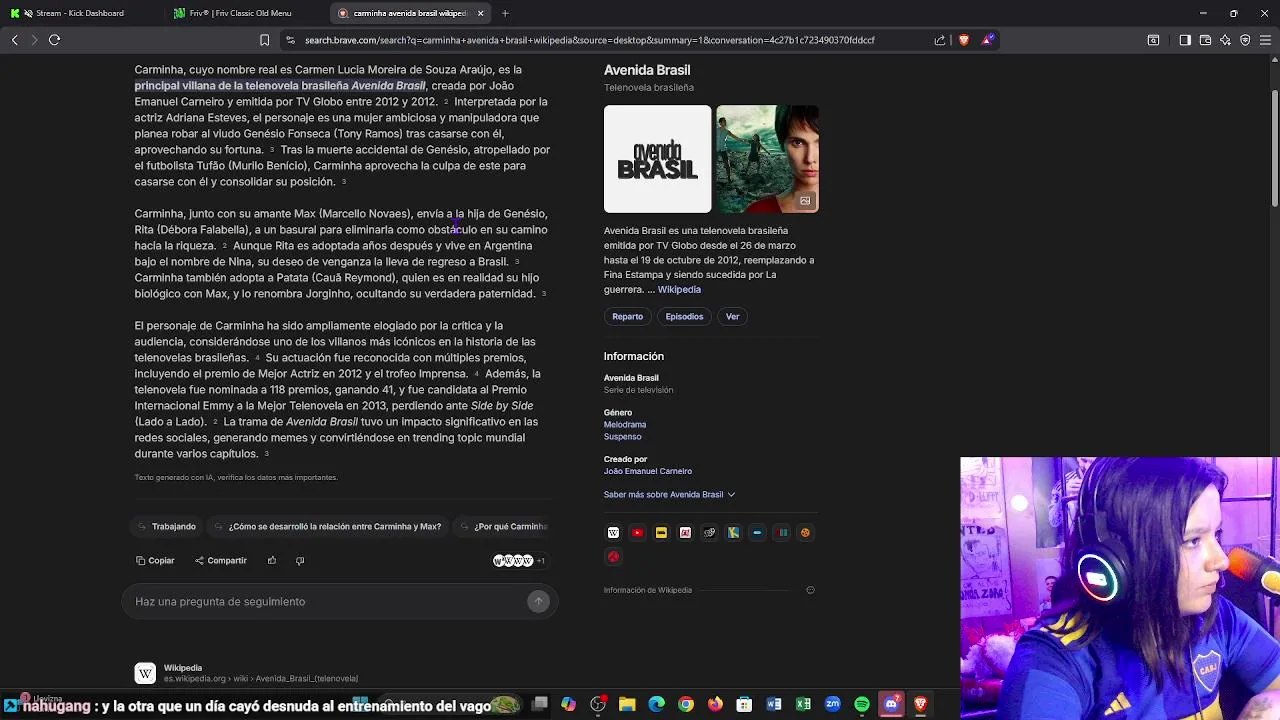
Task: Open the yellow IMDb-style profile icon
Action: coord(661,533)
